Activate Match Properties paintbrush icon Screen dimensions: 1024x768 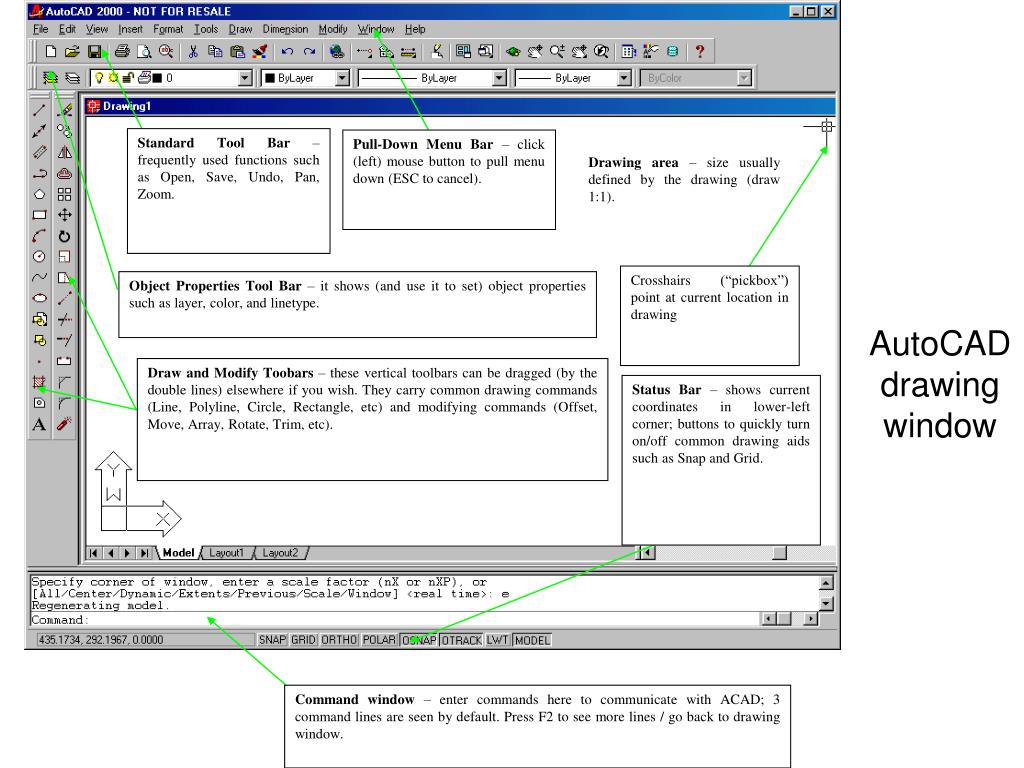pyautogui.click(x=260, y=52)
